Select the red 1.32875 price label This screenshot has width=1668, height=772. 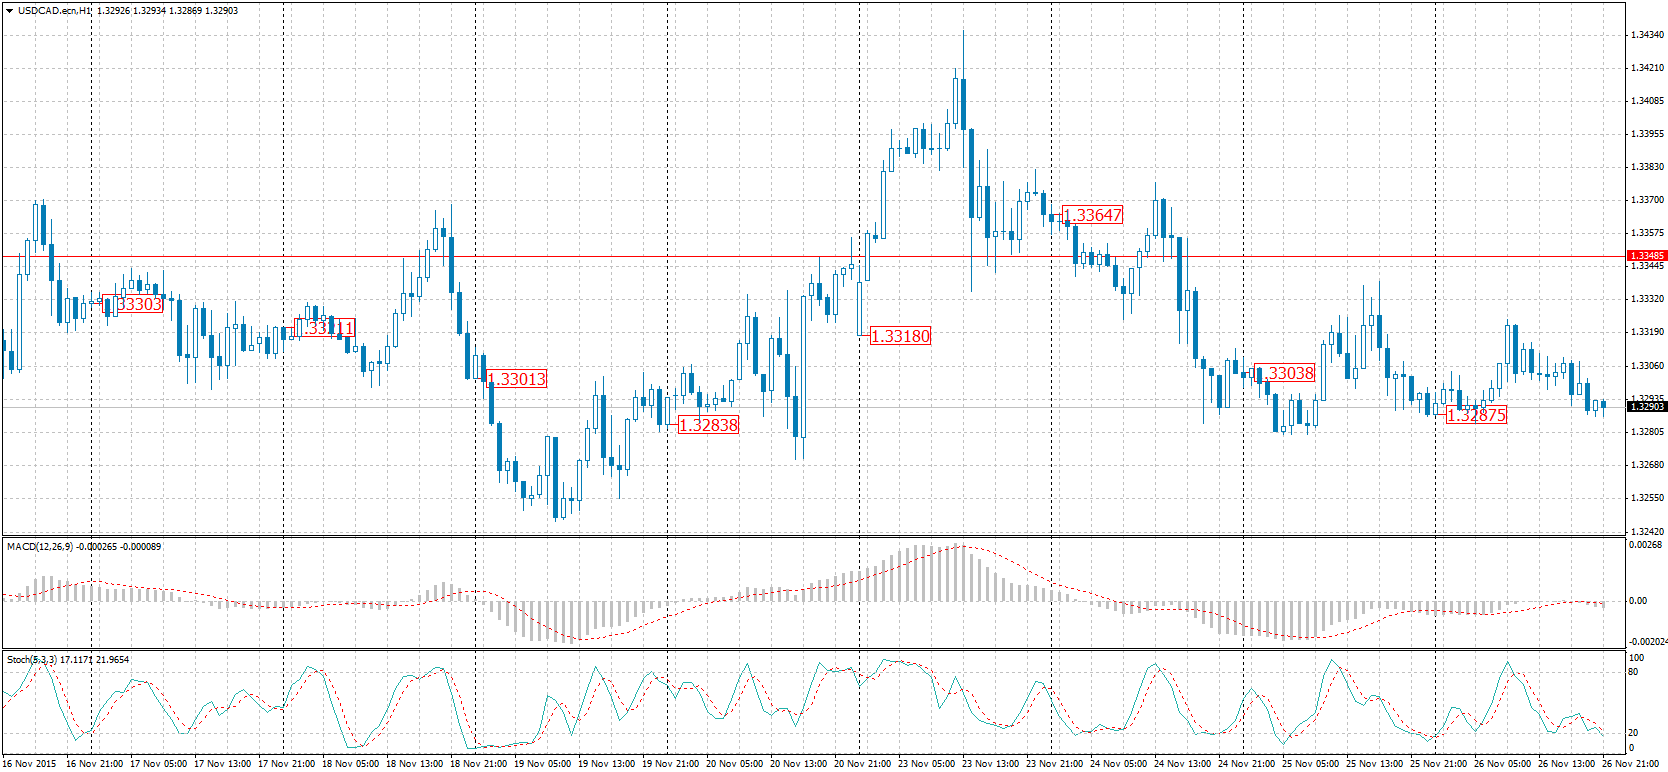pyautogui.click(x=1477, y=415)
